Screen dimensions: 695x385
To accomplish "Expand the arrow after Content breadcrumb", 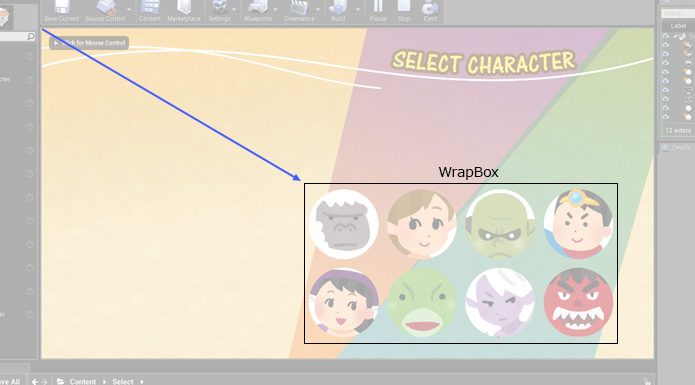I will pyautogui.click(x=105, y=381).
